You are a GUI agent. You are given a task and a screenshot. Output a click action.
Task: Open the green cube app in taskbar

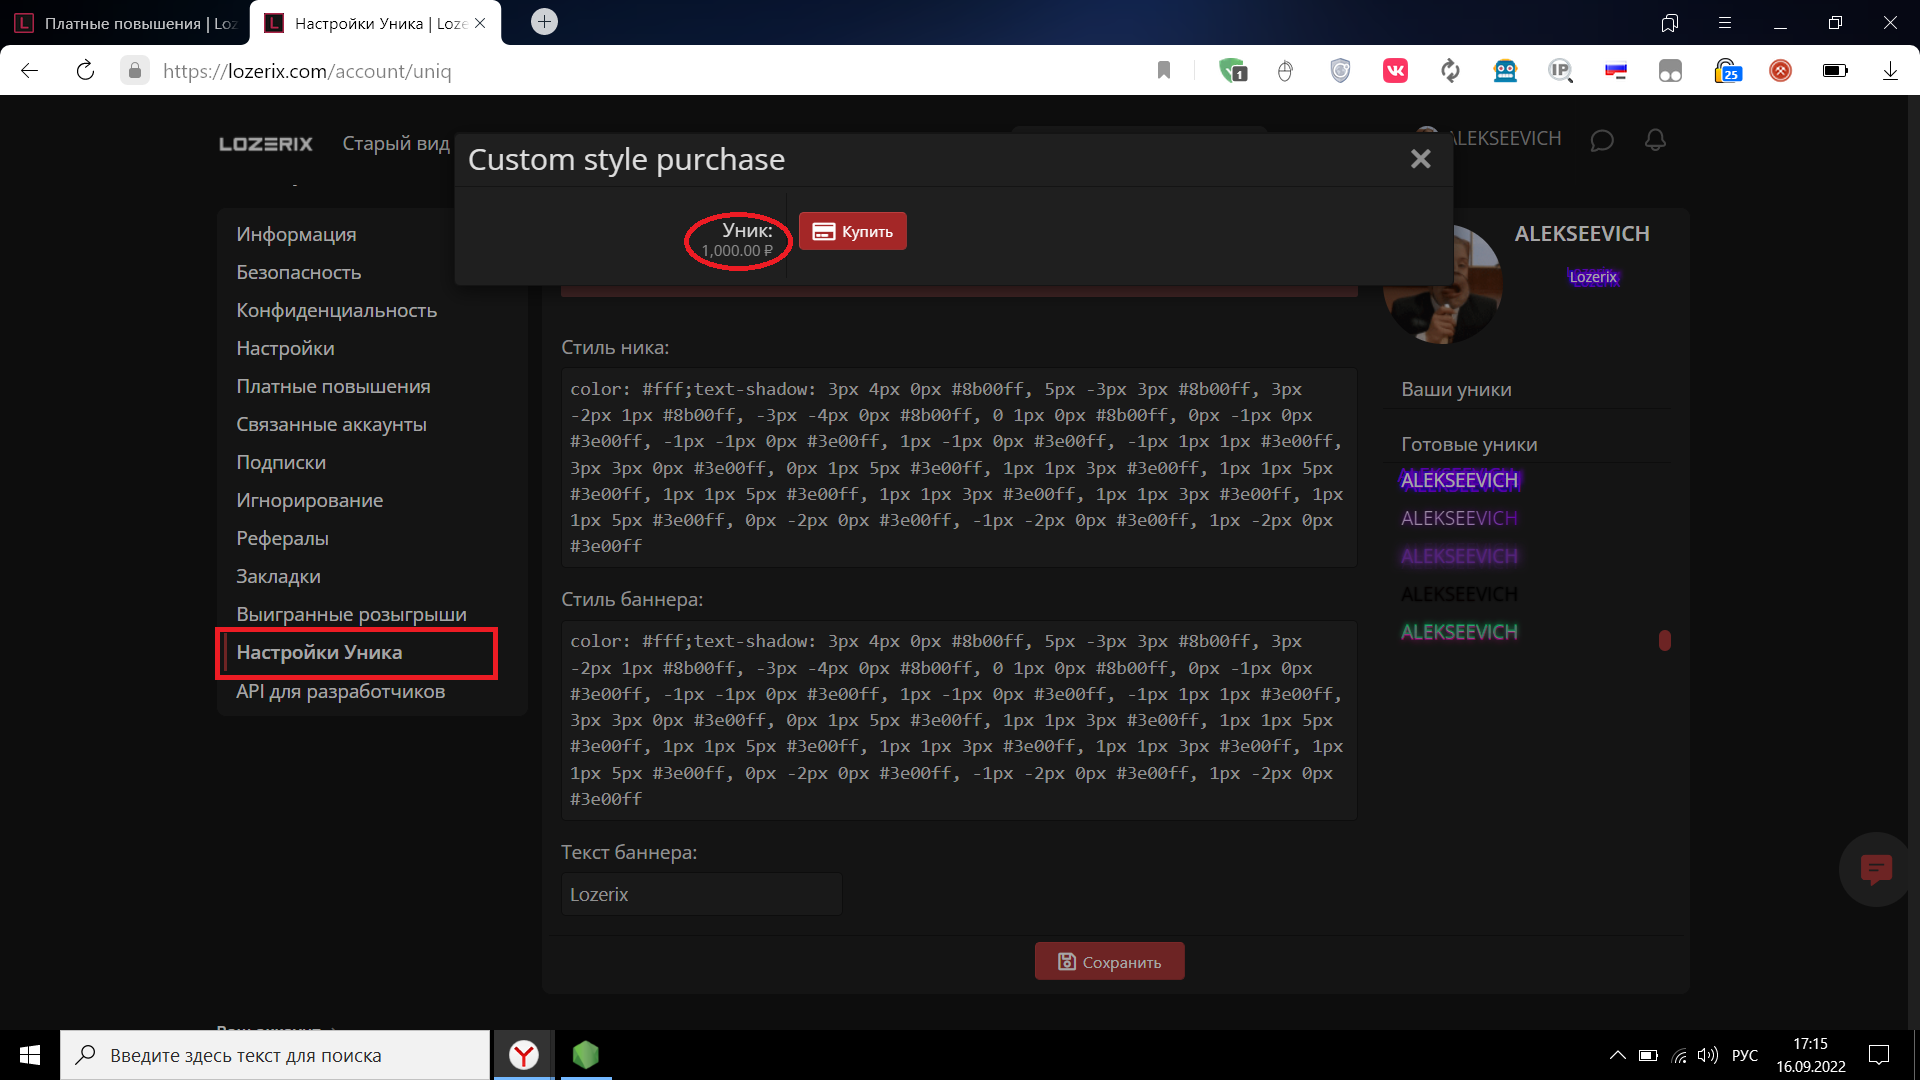[x=585, y=1055]
